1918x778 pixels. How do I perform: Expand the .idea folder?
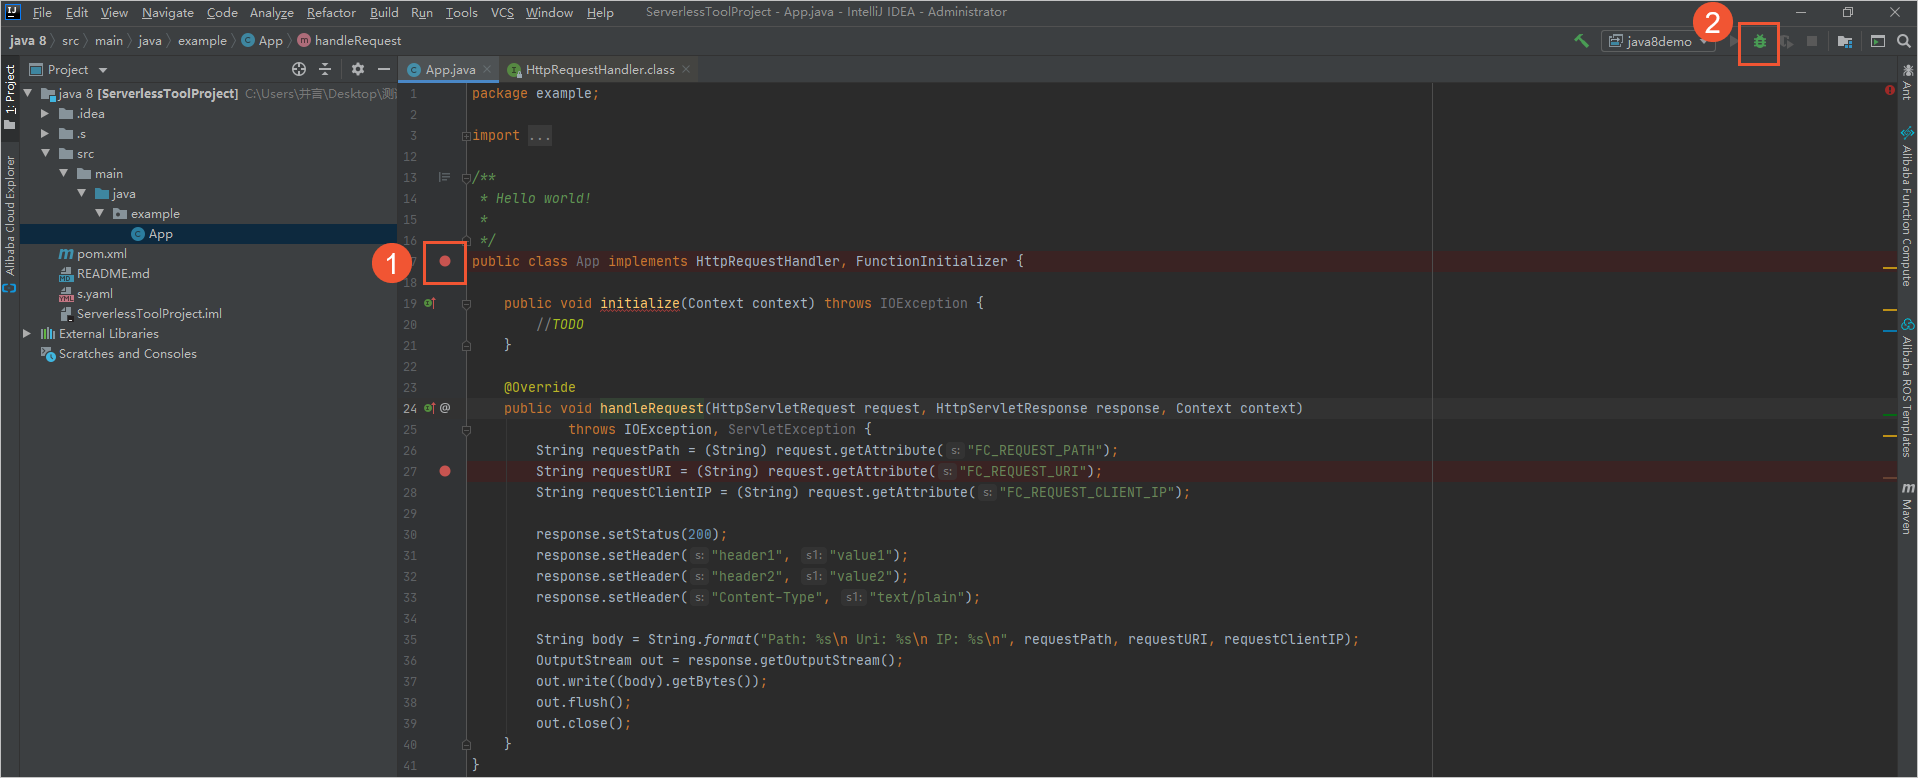(x=45, y=114)
